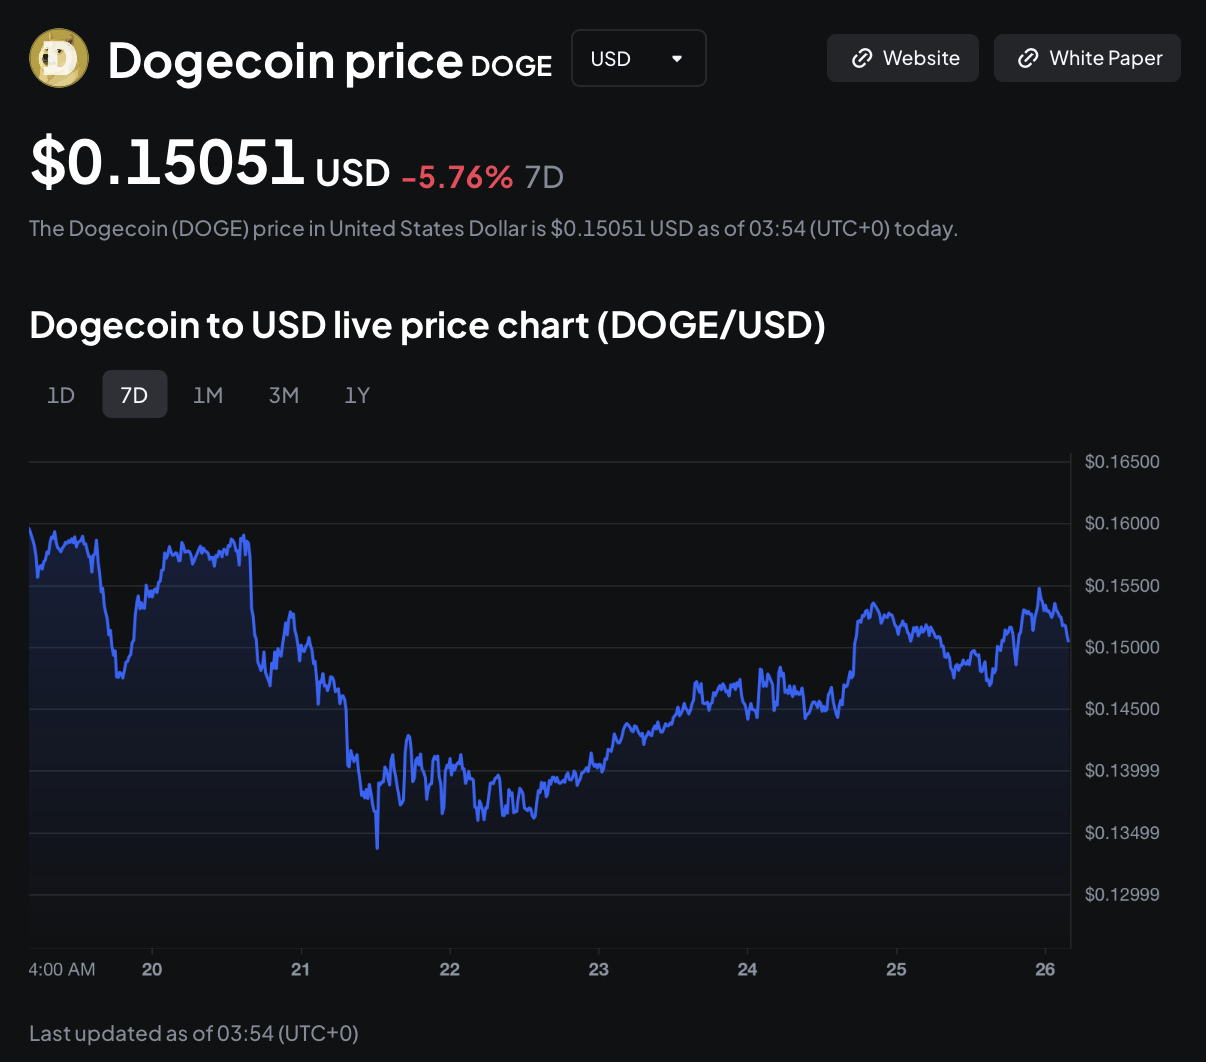Open the Dogecoin White Paper
This screenshot has width=1206, height=1062.
click(1087, 58)
